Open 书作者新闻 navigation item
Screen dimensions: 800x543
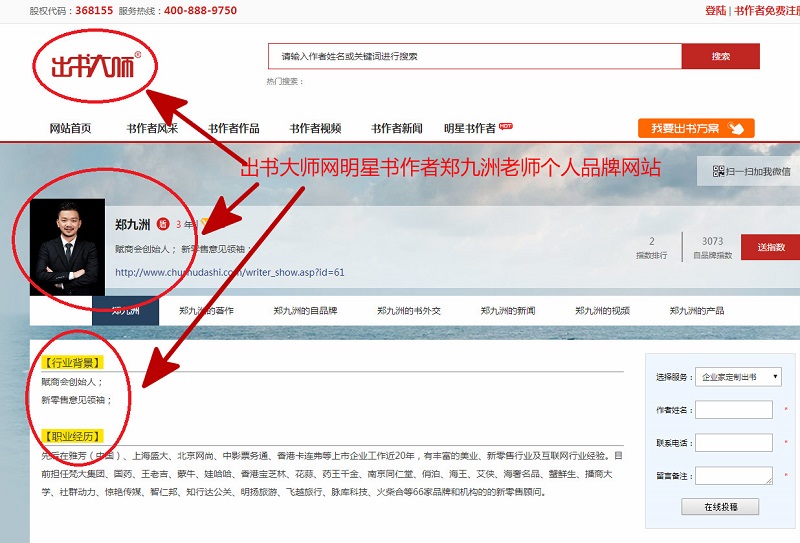tap(396, 128)
